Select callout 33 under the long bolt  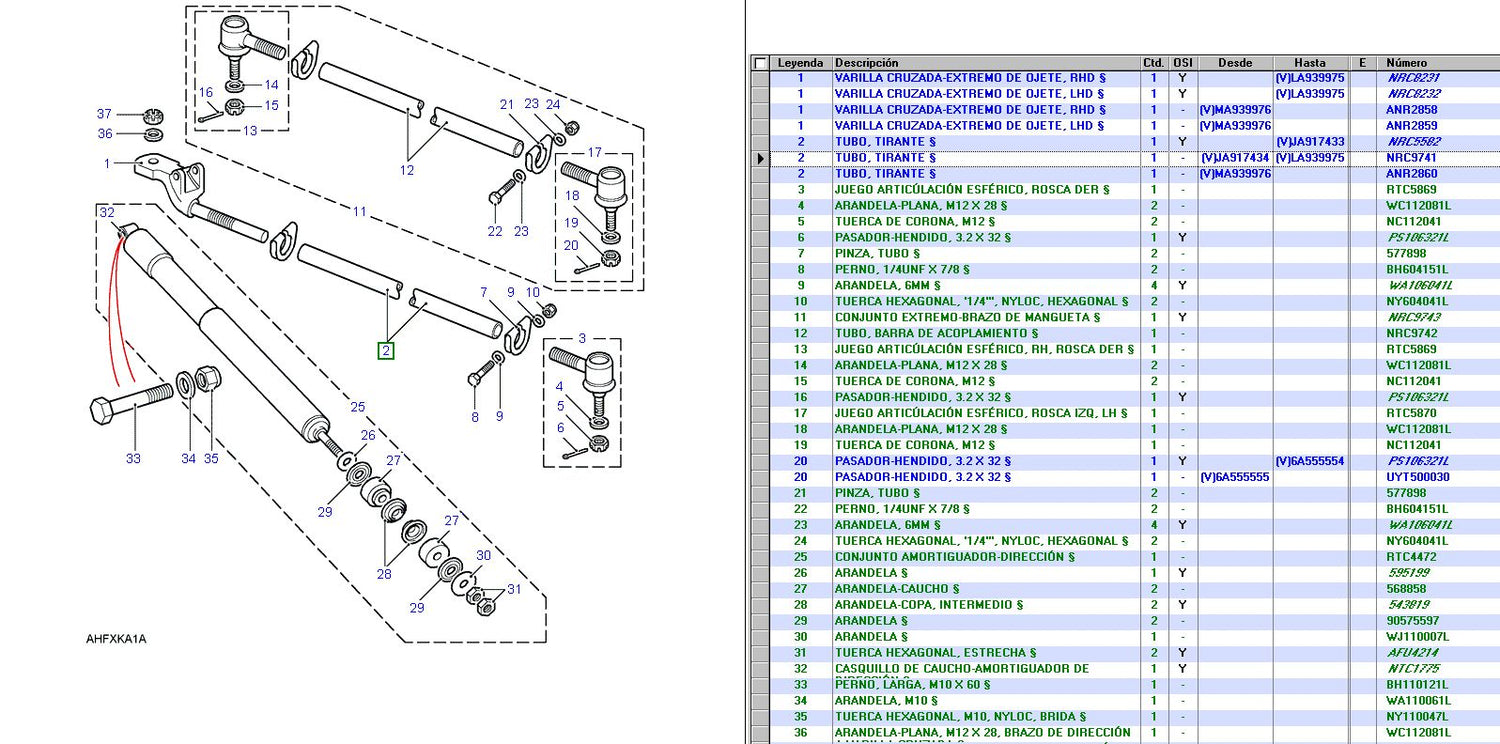point(133,459)
